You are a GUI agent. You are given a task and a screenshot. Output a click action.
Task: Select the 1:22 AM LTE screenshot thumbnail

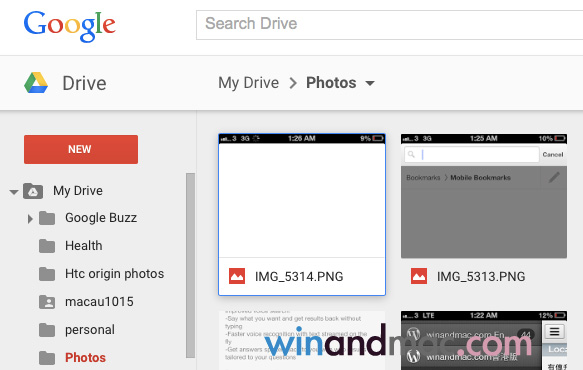484,340
